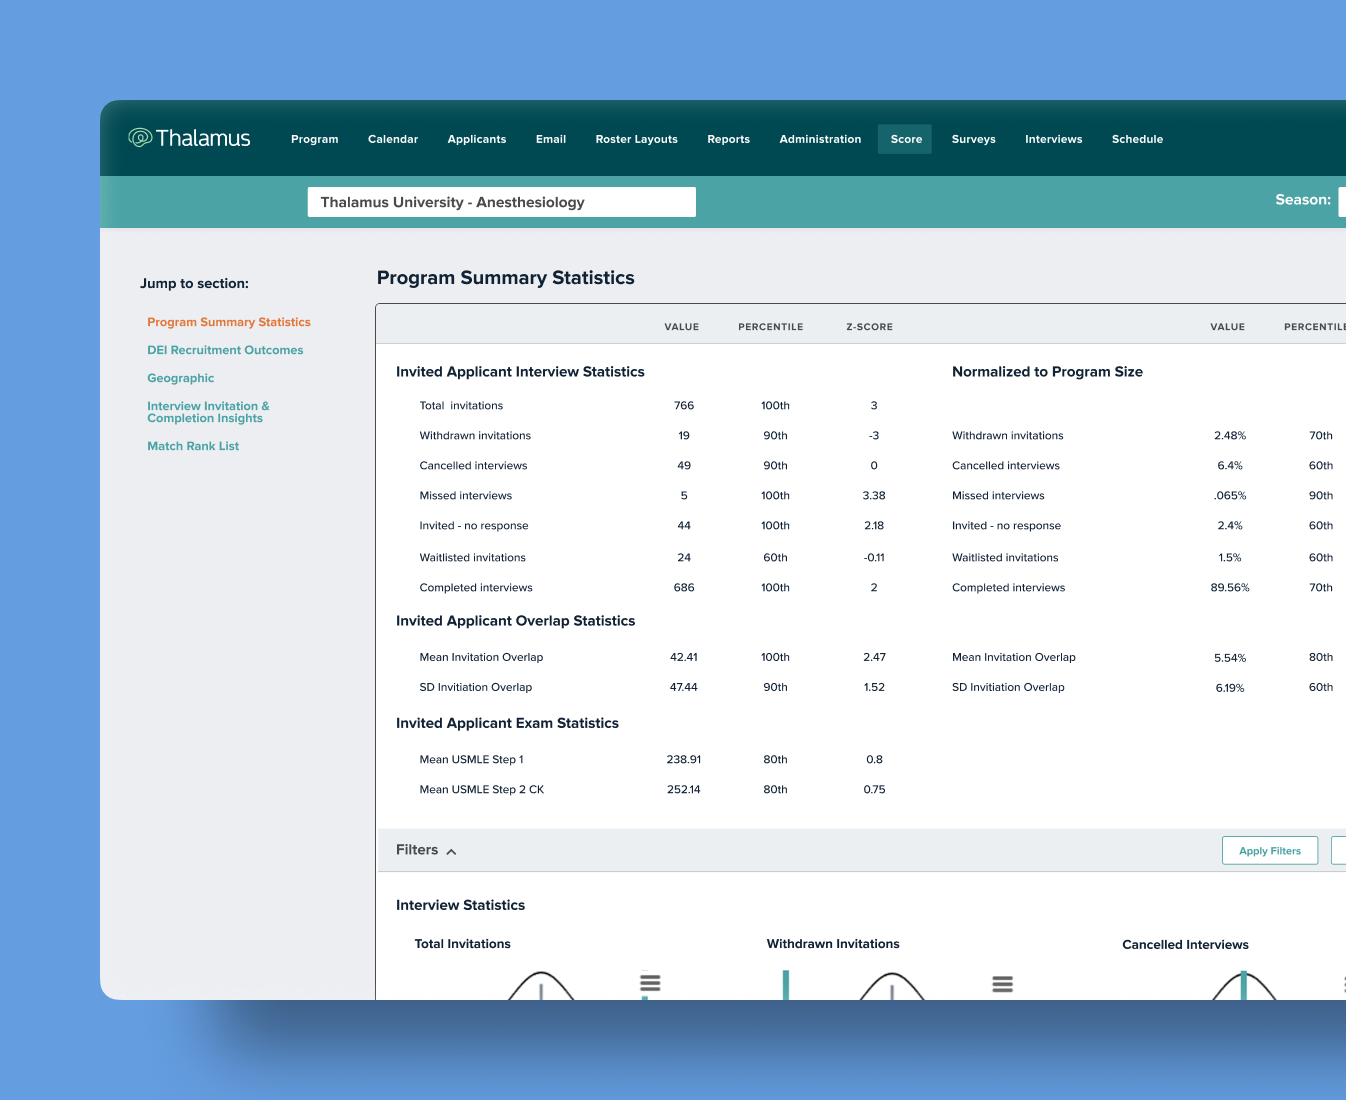Click the Apply Filters button
The image size is (1346, 1100).
coord(1270,850)
